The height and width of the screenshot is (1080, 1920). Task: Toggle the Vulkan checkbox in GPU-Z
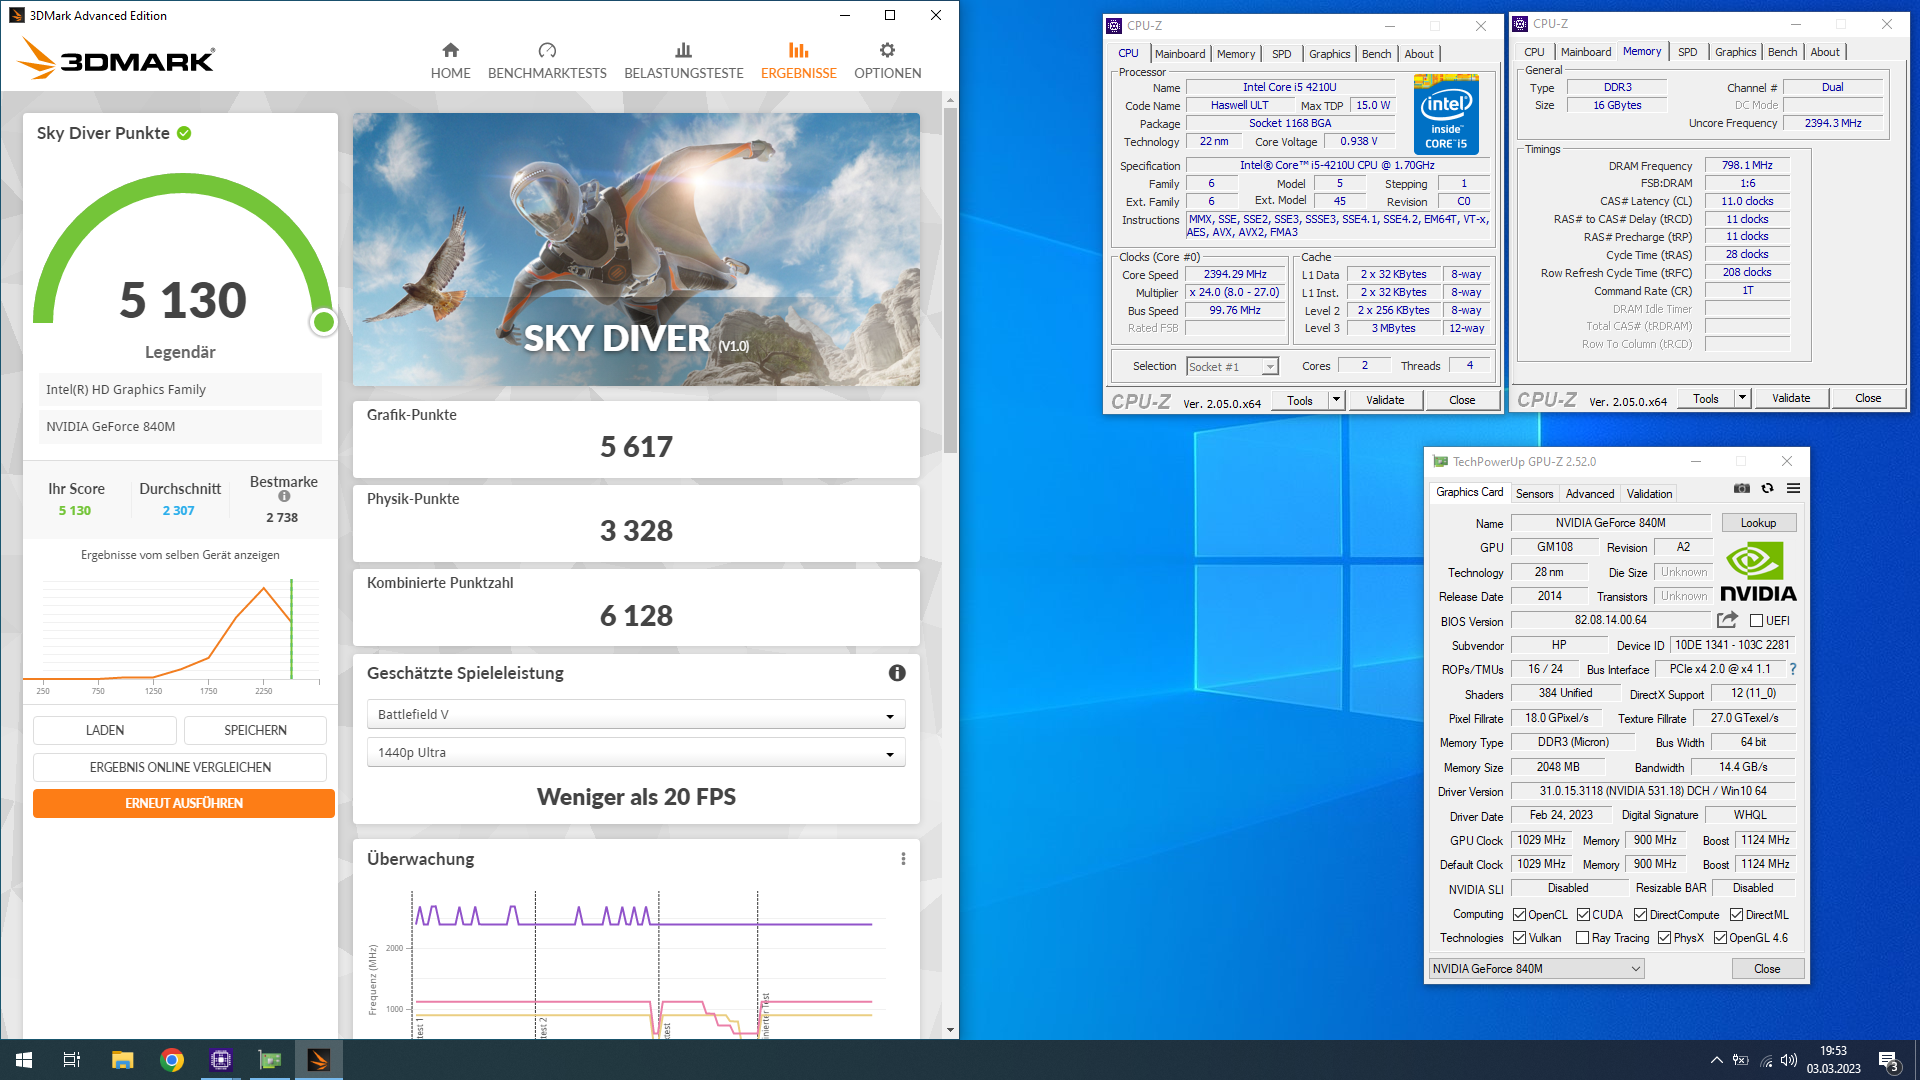click(1519, 938)
